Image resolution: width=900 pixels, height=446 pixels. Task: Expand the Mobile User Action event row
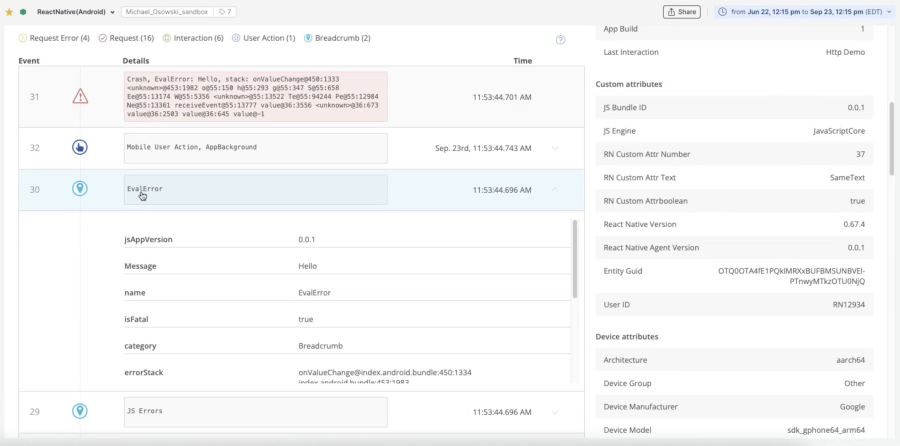(x=556, y=147)
